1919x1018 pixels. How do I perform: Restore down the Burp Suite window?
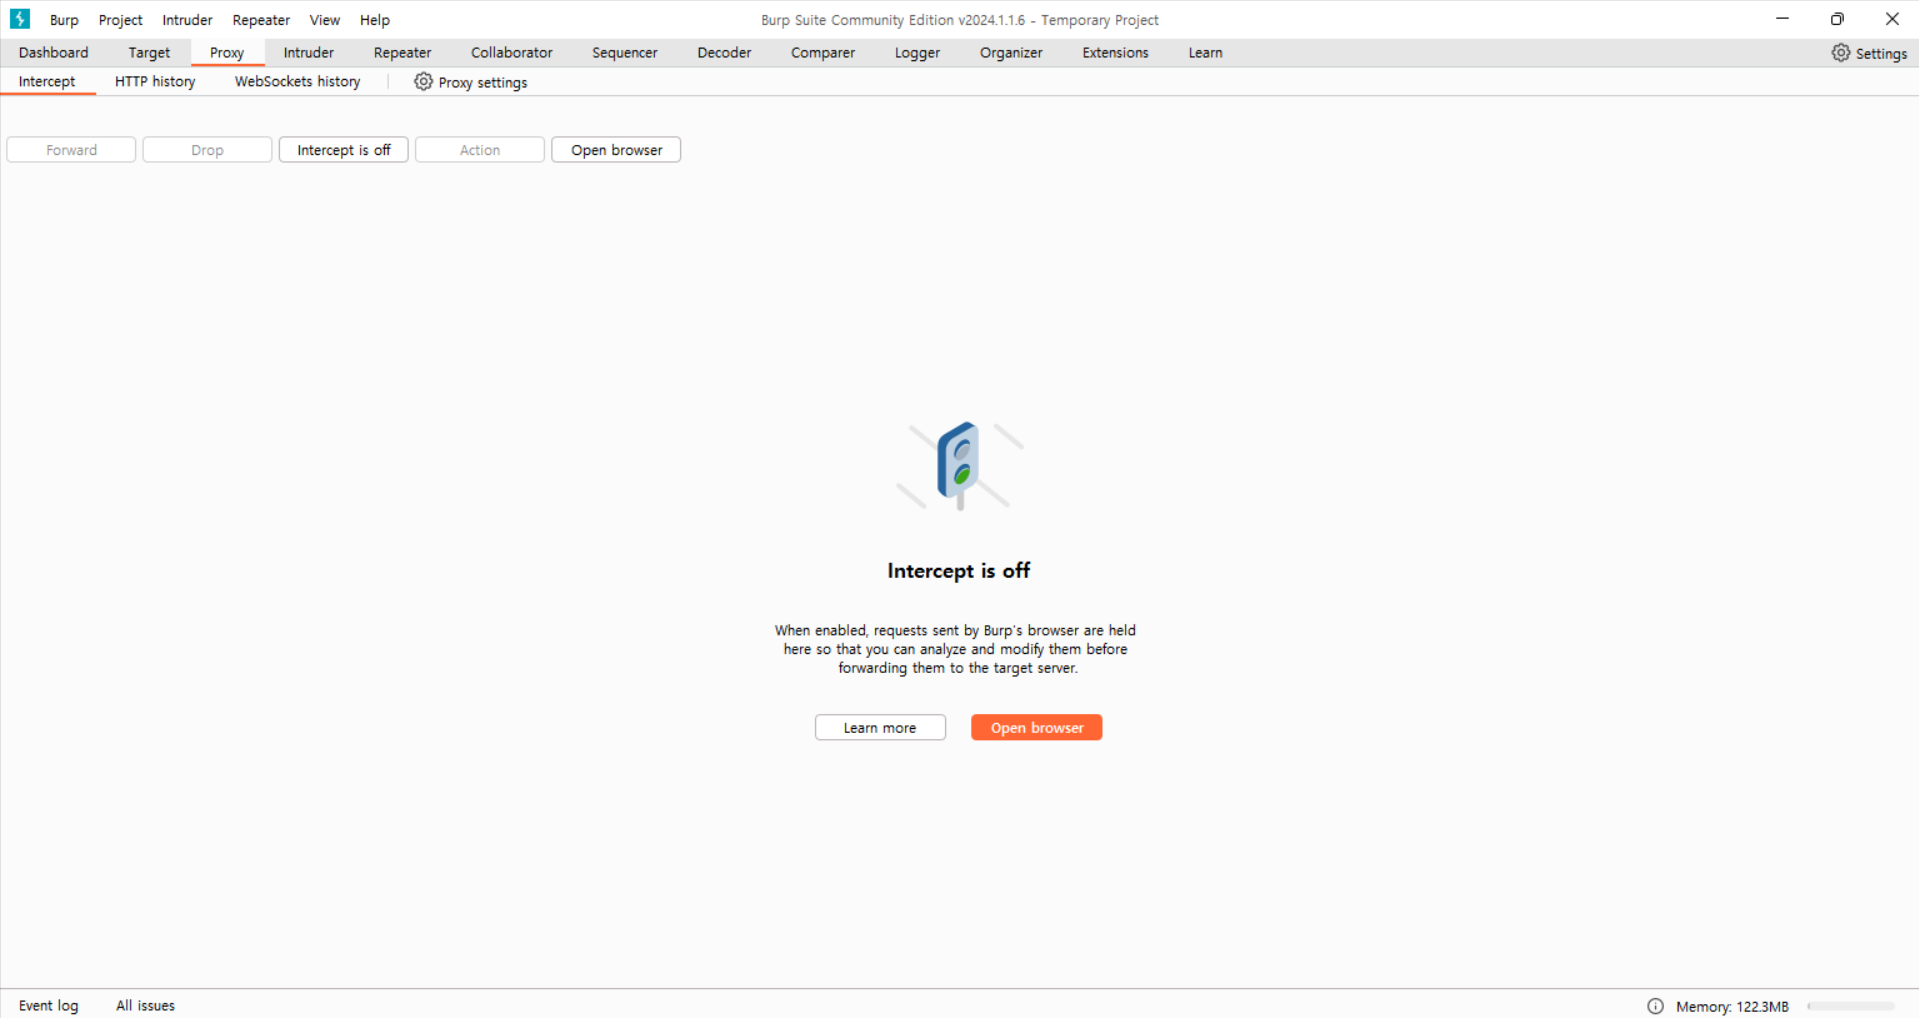[1837, 19]
